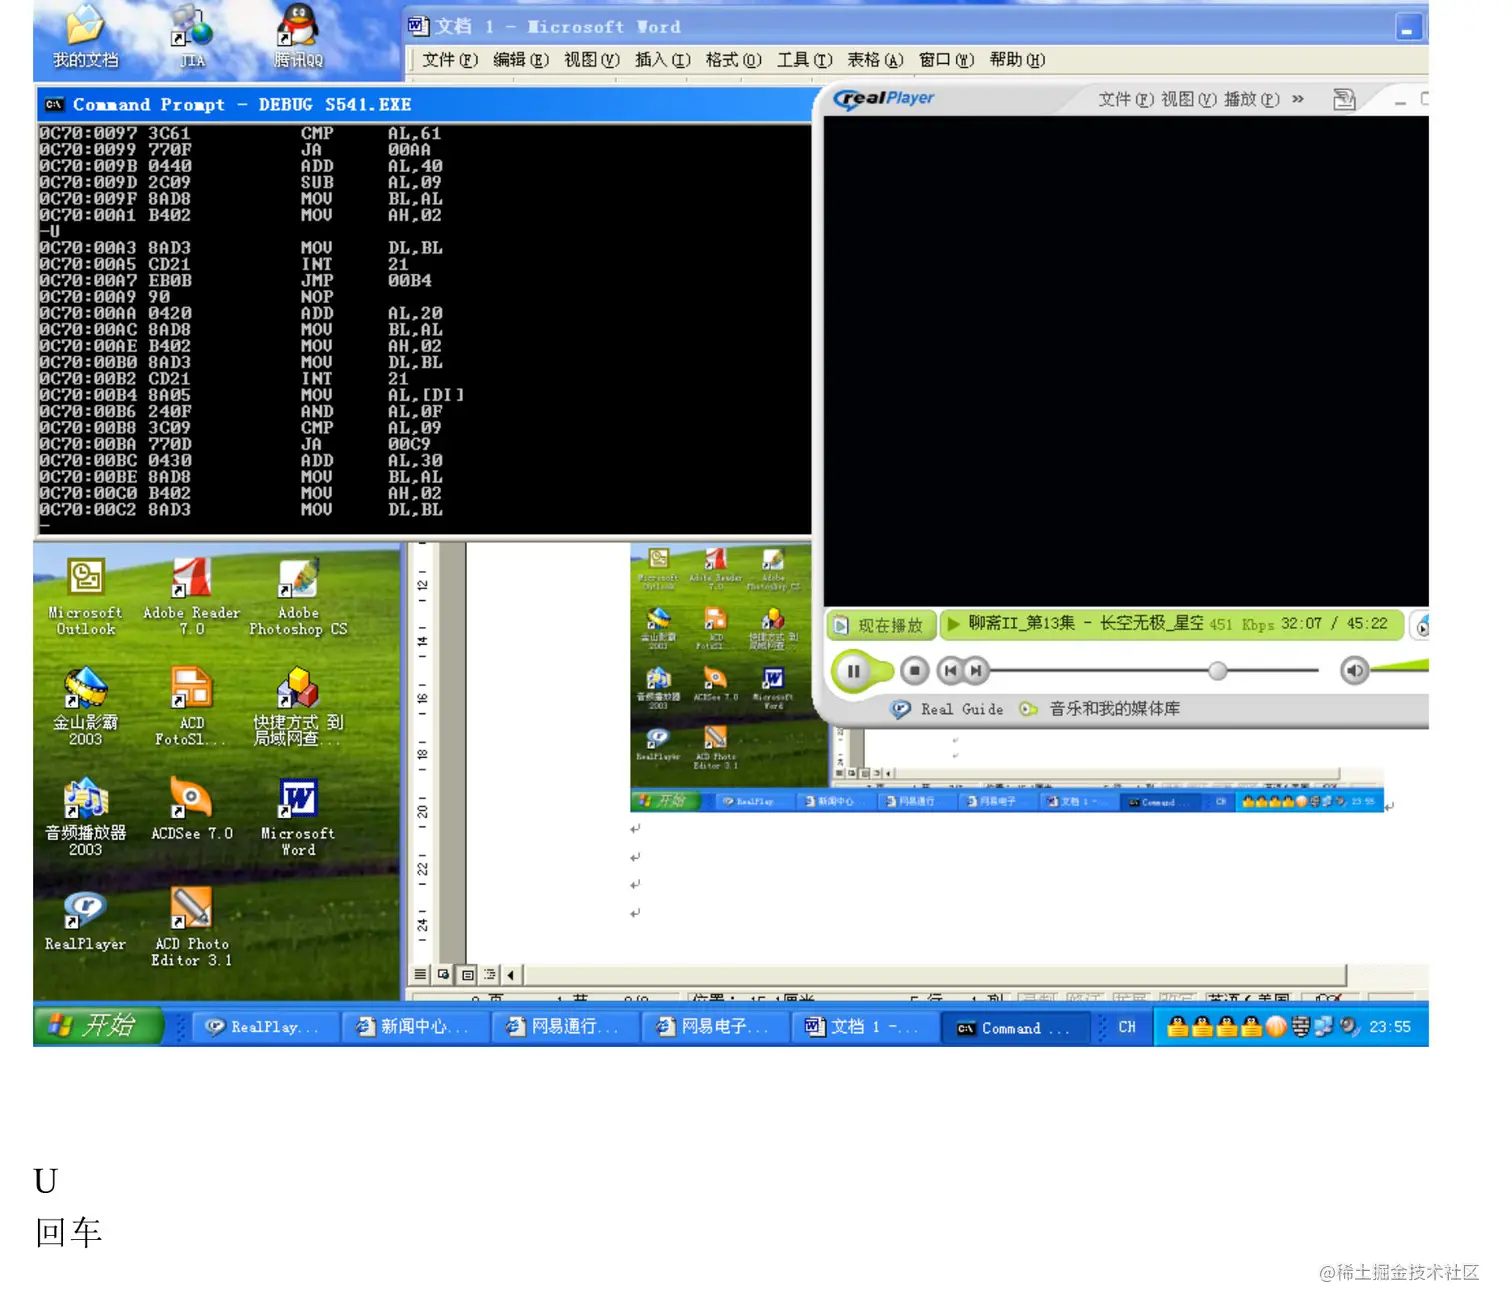Click the Real Guide bubble icon
The width and height of the screenshot is (1512, 1315).
click(x=901, y=709)
